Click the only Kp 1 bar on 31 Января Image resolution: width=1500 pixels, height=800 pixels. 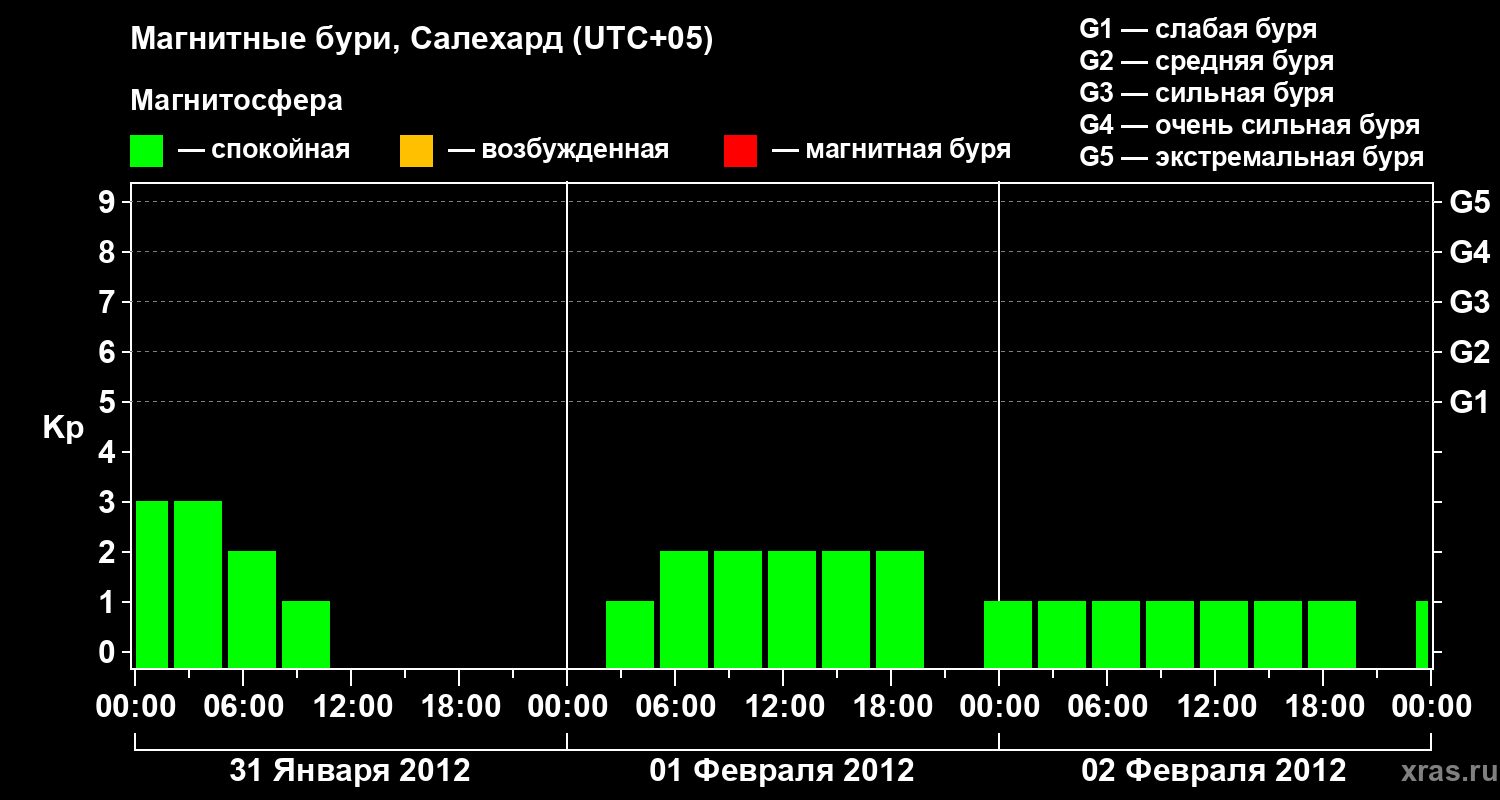tap(306, 634)
